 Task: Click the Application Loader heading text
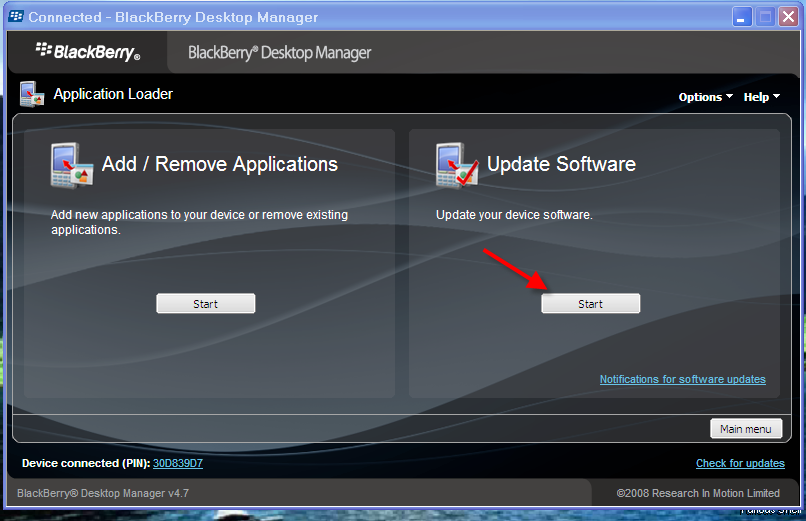point(113,94)
